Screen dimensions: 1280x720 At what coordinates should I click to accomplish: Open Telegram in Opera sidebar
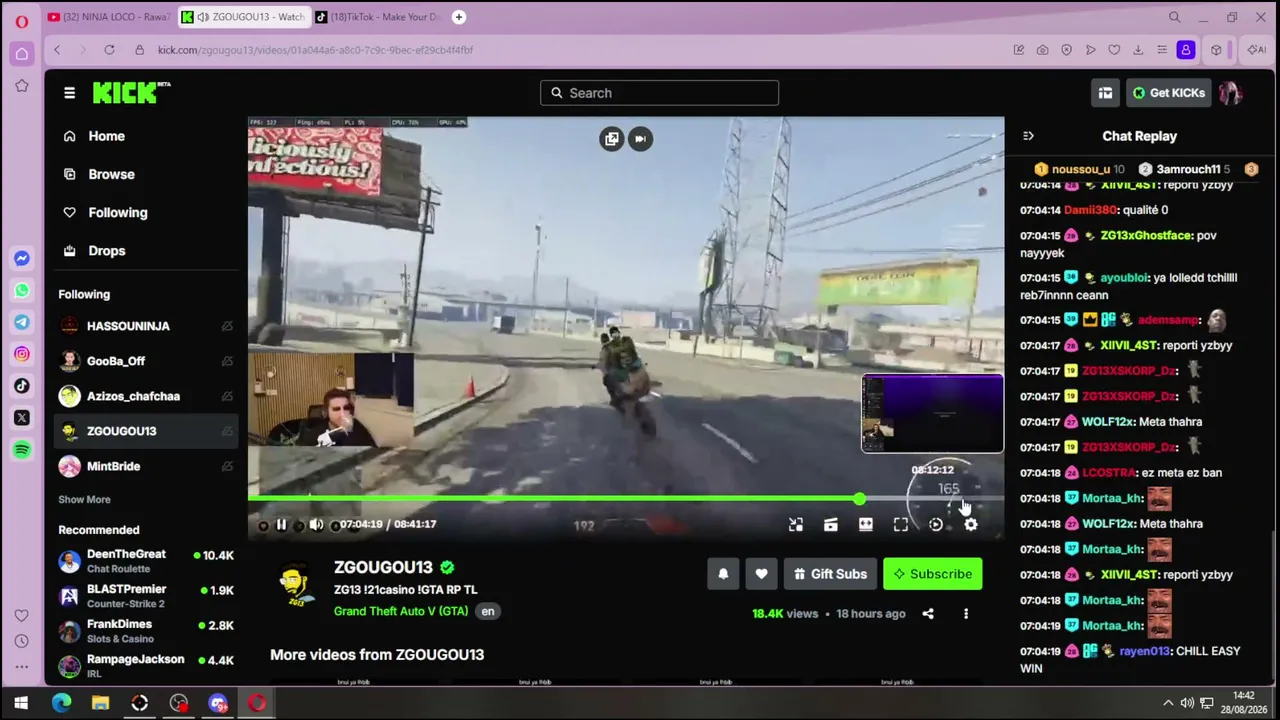[22, 322]
